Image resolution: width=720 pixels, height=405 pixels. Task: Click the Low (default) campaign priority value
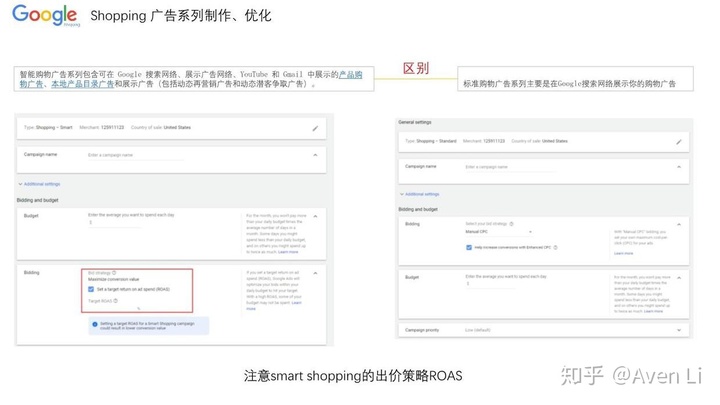point(478,330)
